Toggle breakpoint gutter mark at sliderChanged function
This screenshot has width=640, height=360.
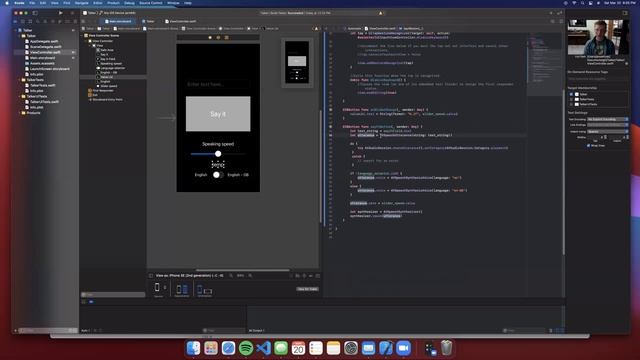(x=331, y=110)
